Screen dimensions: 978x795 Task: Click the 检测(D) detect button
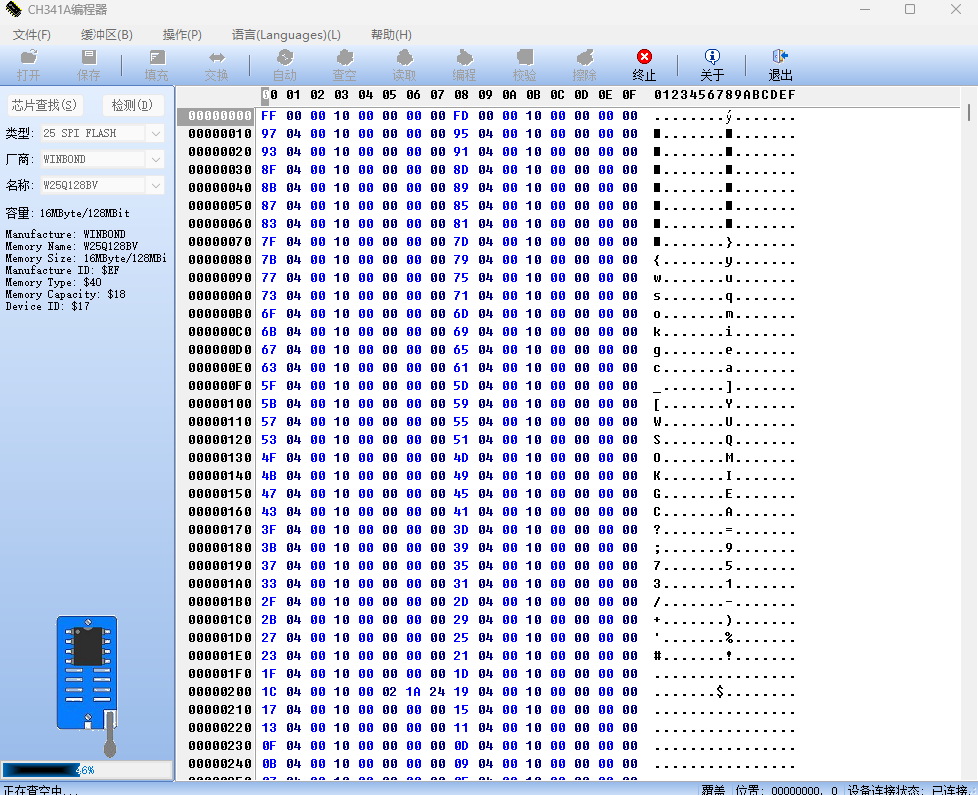coord(132,105)
